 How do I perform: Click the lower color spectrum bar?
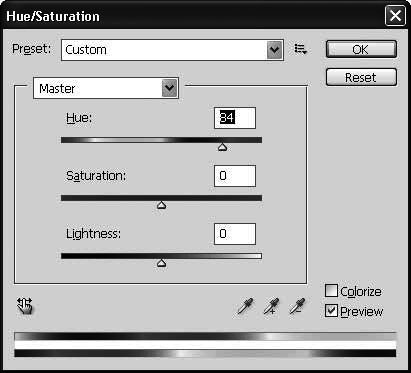(x=205, y=353)
